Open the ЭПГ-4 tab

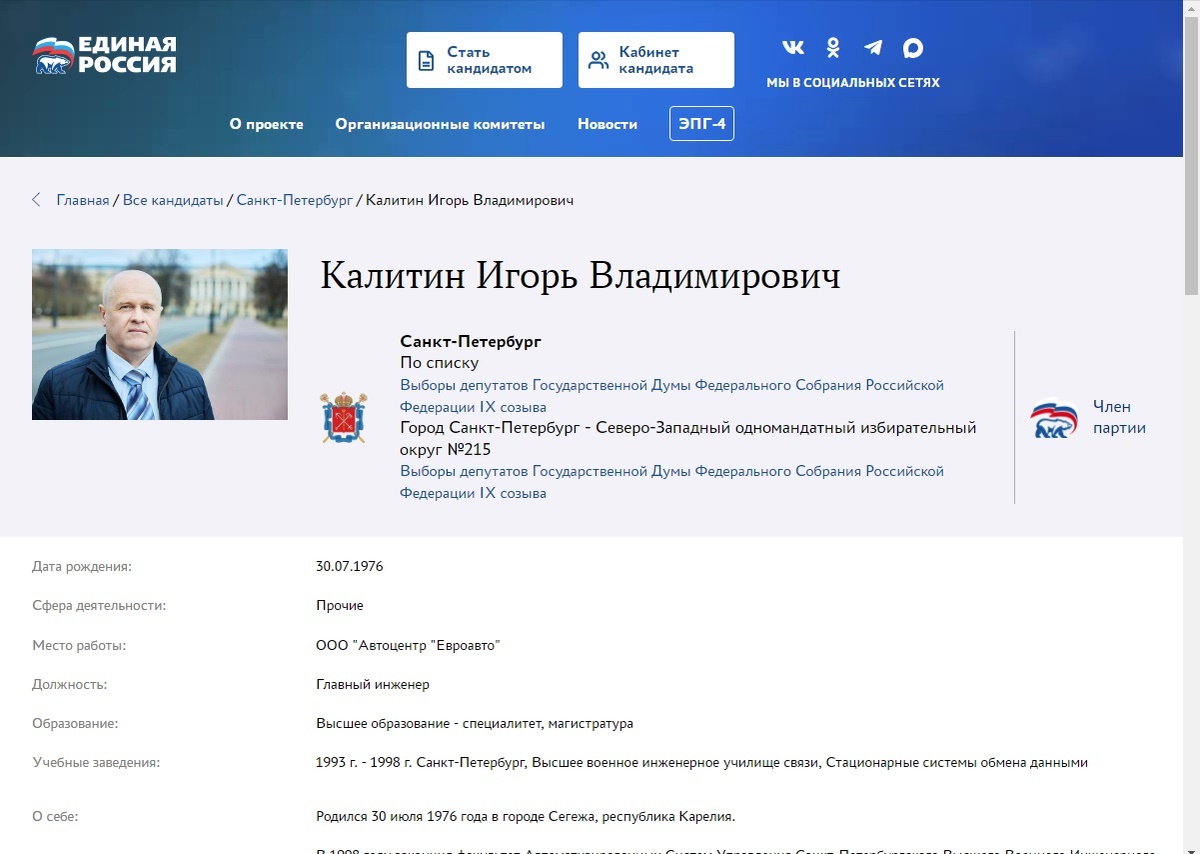pyautogui.click(x=701, y=123)
